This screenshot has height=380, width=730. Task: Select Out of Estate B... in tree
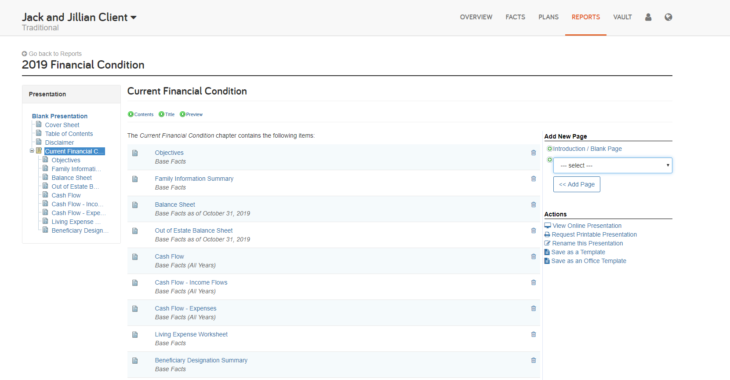[75, 187]
